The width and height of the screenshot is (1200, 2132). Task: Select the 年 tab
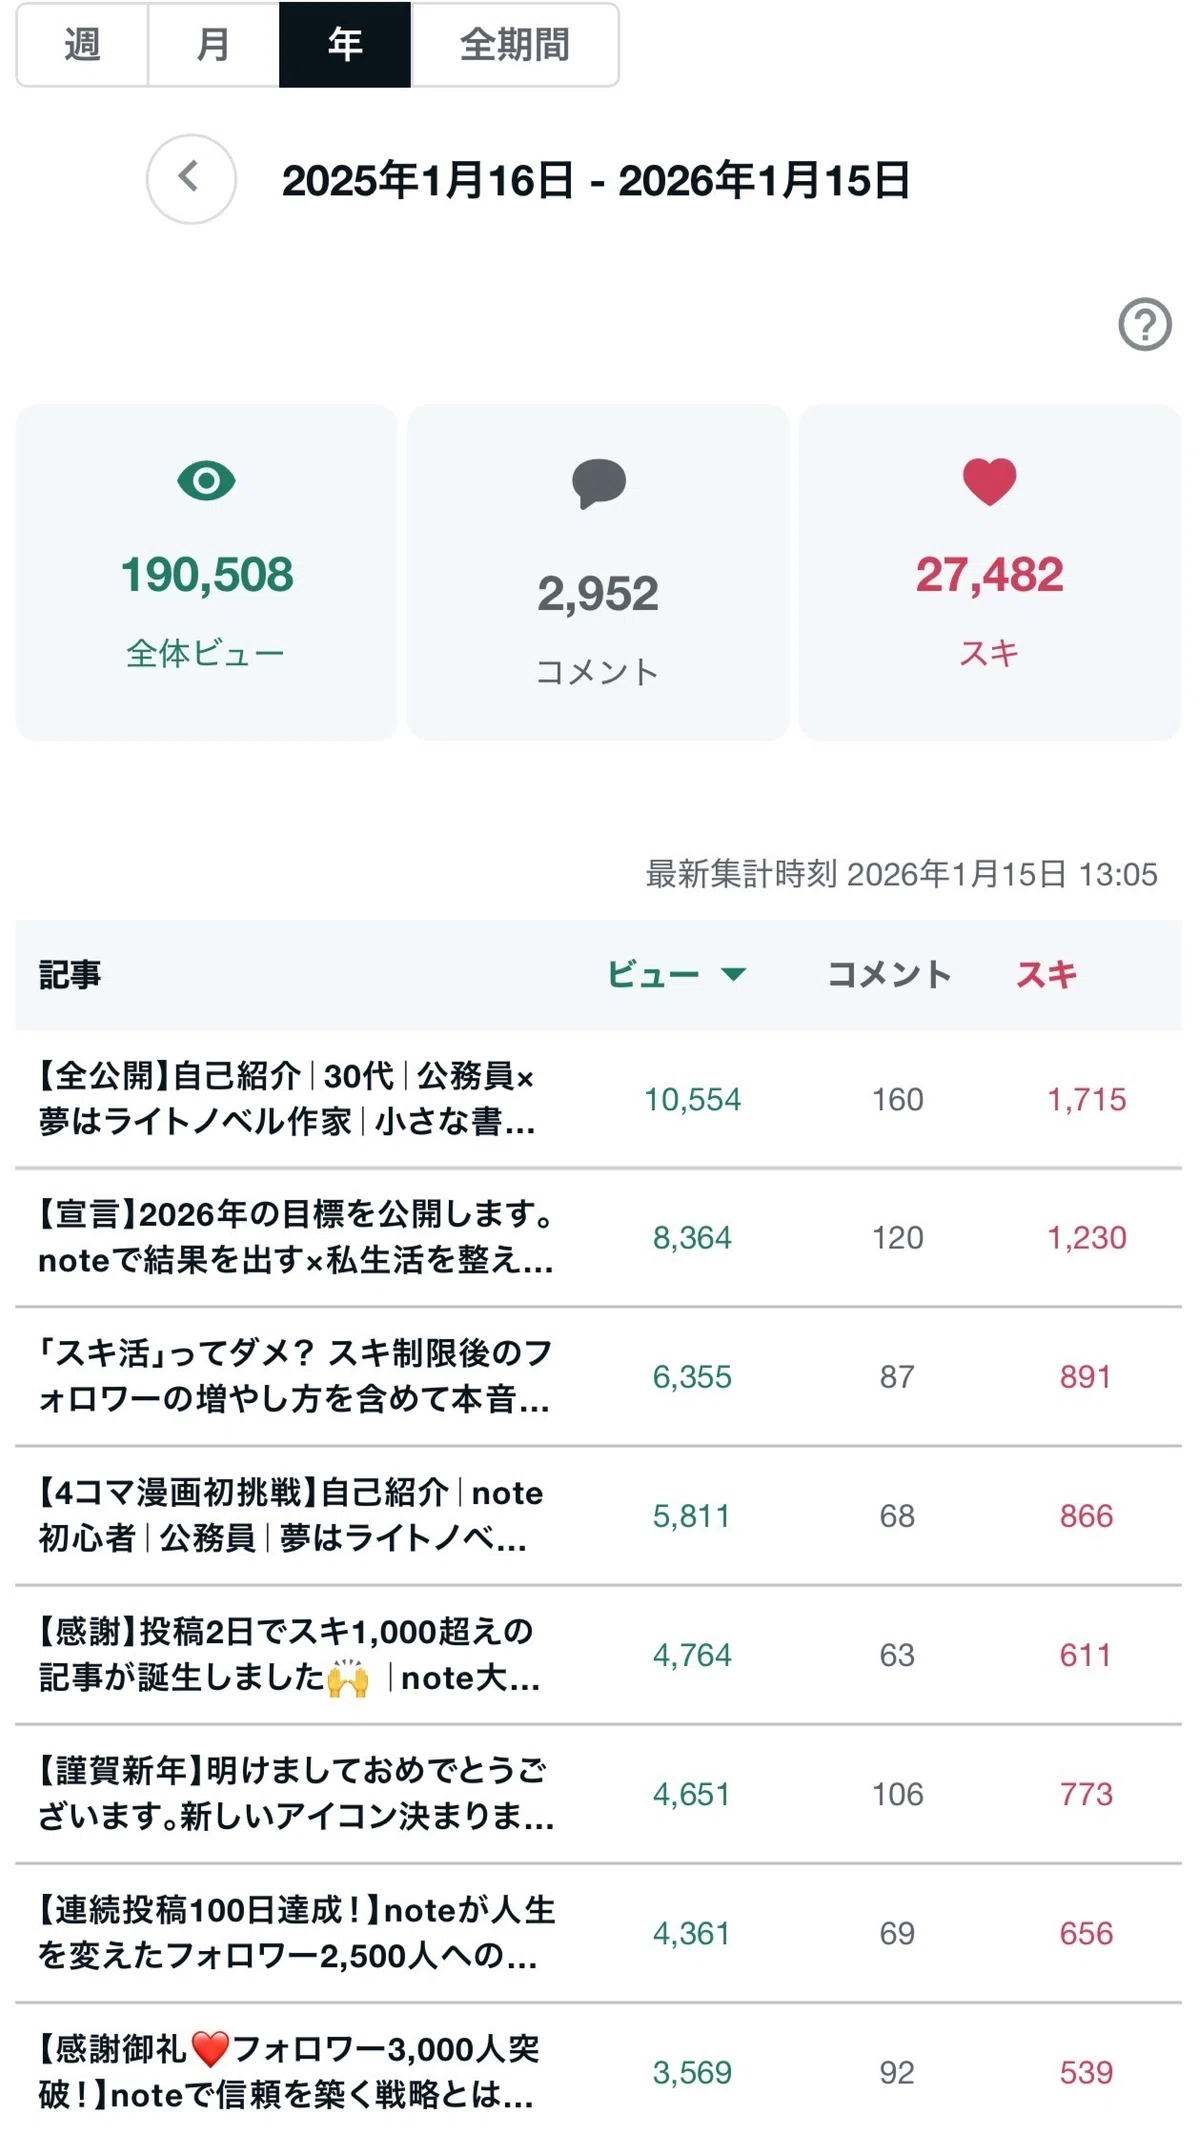tap(345, 45)
